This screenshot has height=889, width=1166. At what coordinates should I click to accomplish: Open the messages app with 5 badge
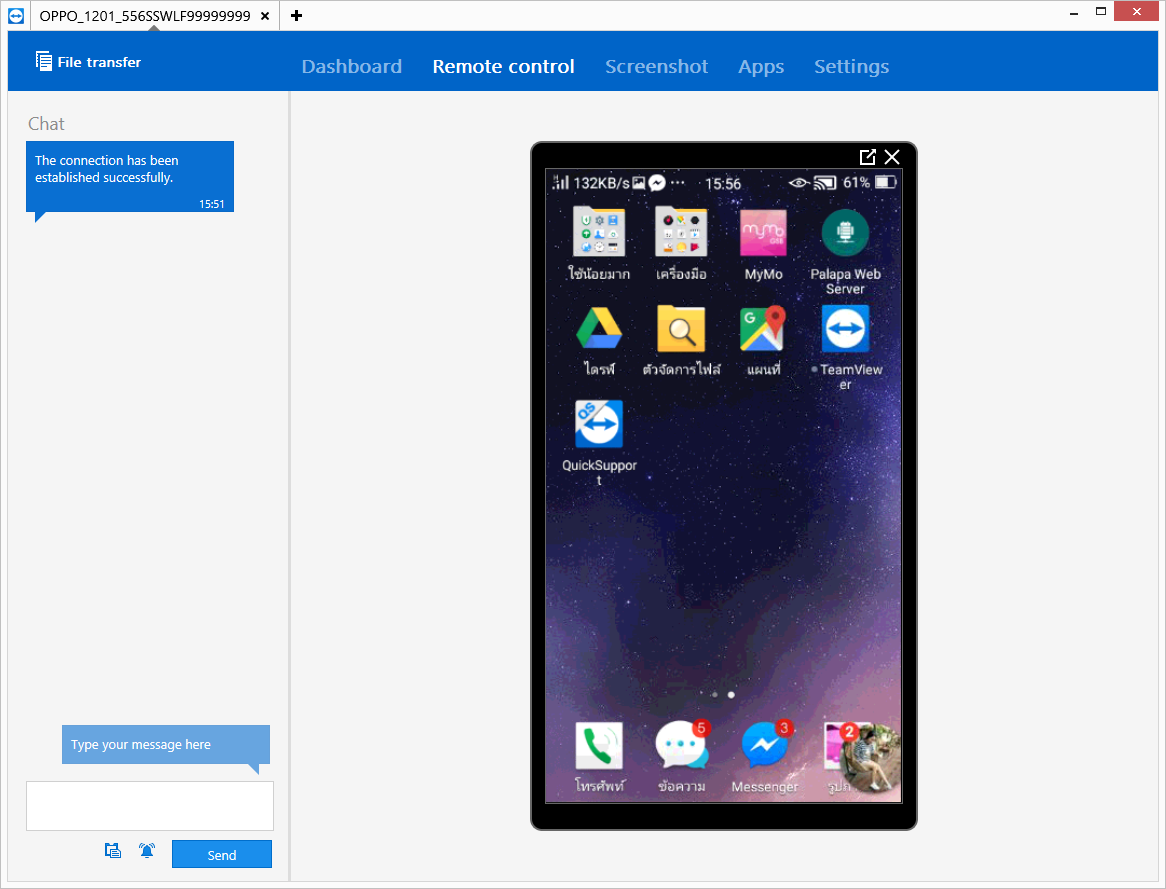681,747
